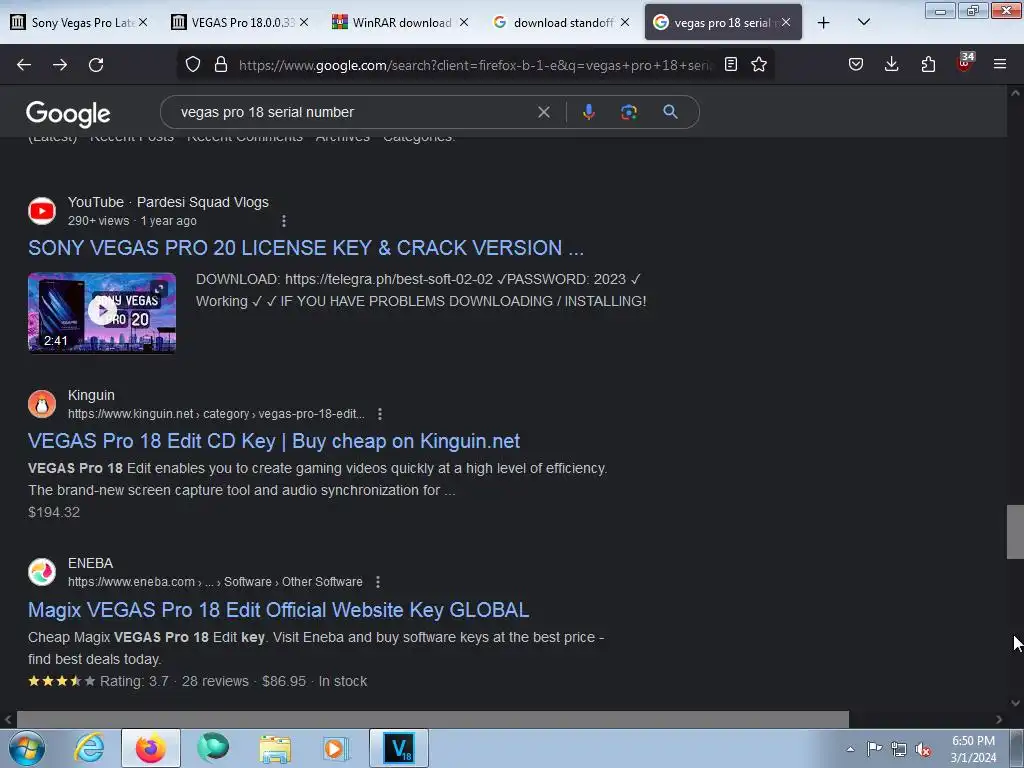Open a new browser tab
This screenshot has width=1024, height=768.
point(824,22)
